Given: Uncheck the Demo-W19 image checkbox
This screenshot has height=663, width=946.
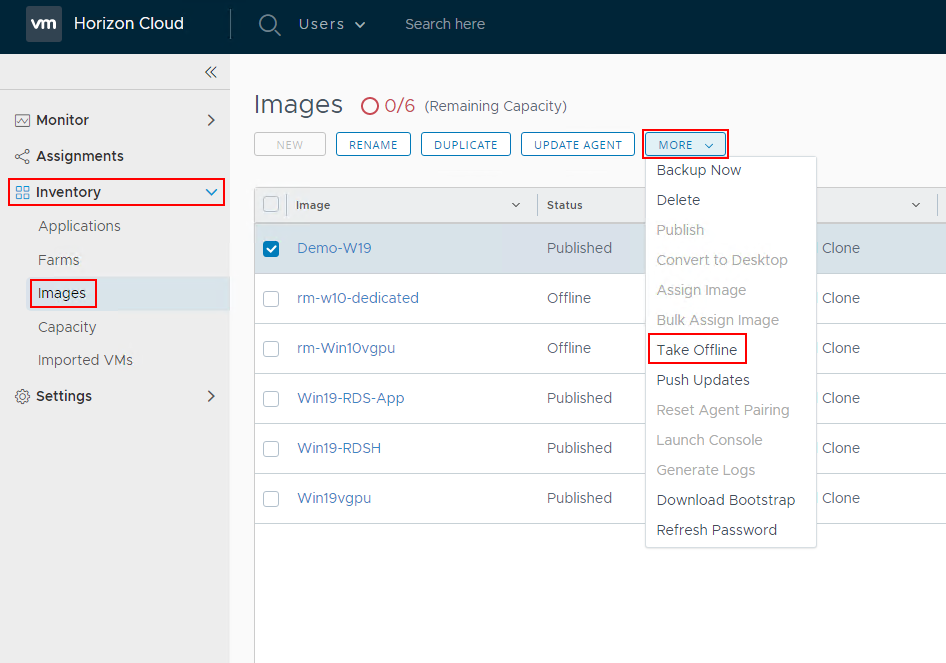Looking at the screenshot, I should tap(271, 248).
